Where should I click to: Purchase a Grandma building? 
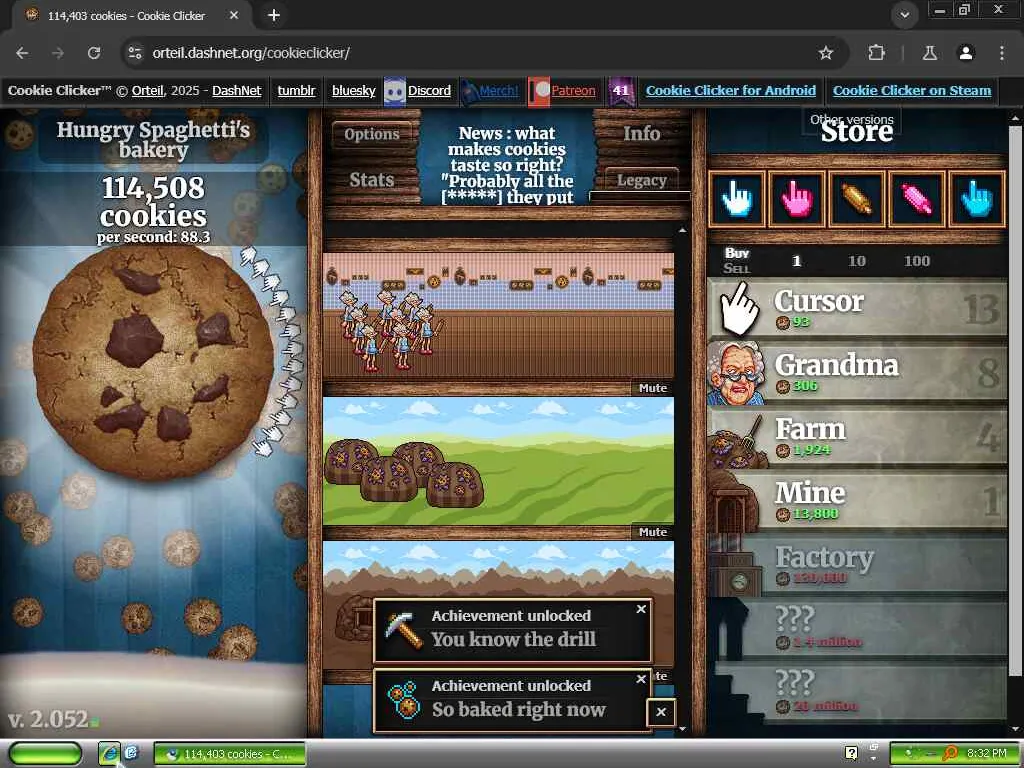click(857, 372)
